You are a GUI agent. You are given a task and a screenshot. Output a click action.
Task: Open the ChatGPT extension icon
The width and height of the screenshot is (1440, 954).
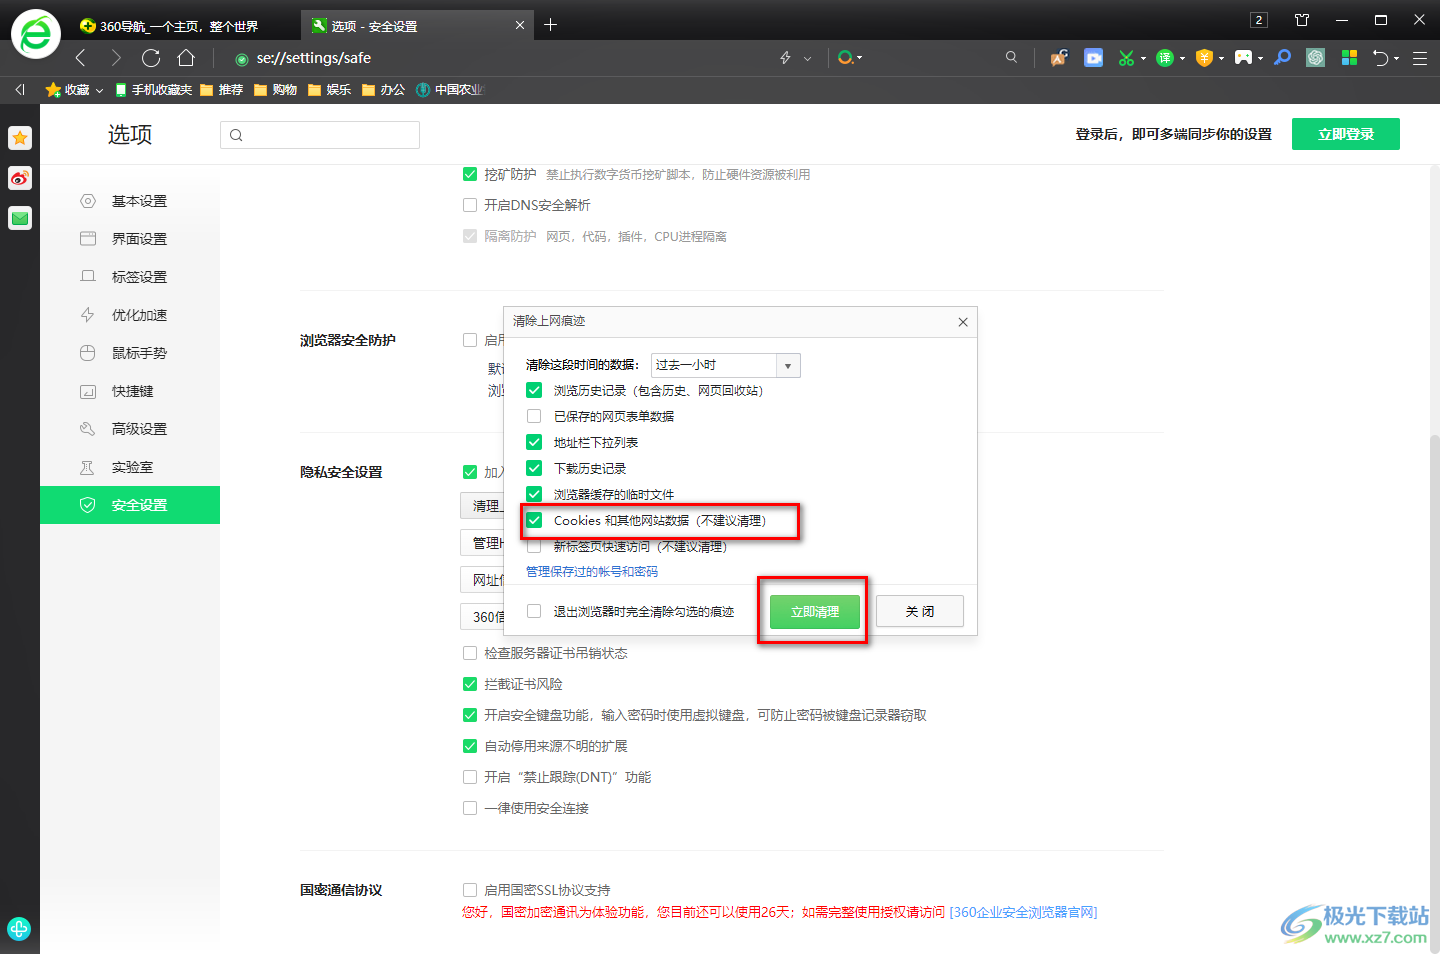(1316, 58)
